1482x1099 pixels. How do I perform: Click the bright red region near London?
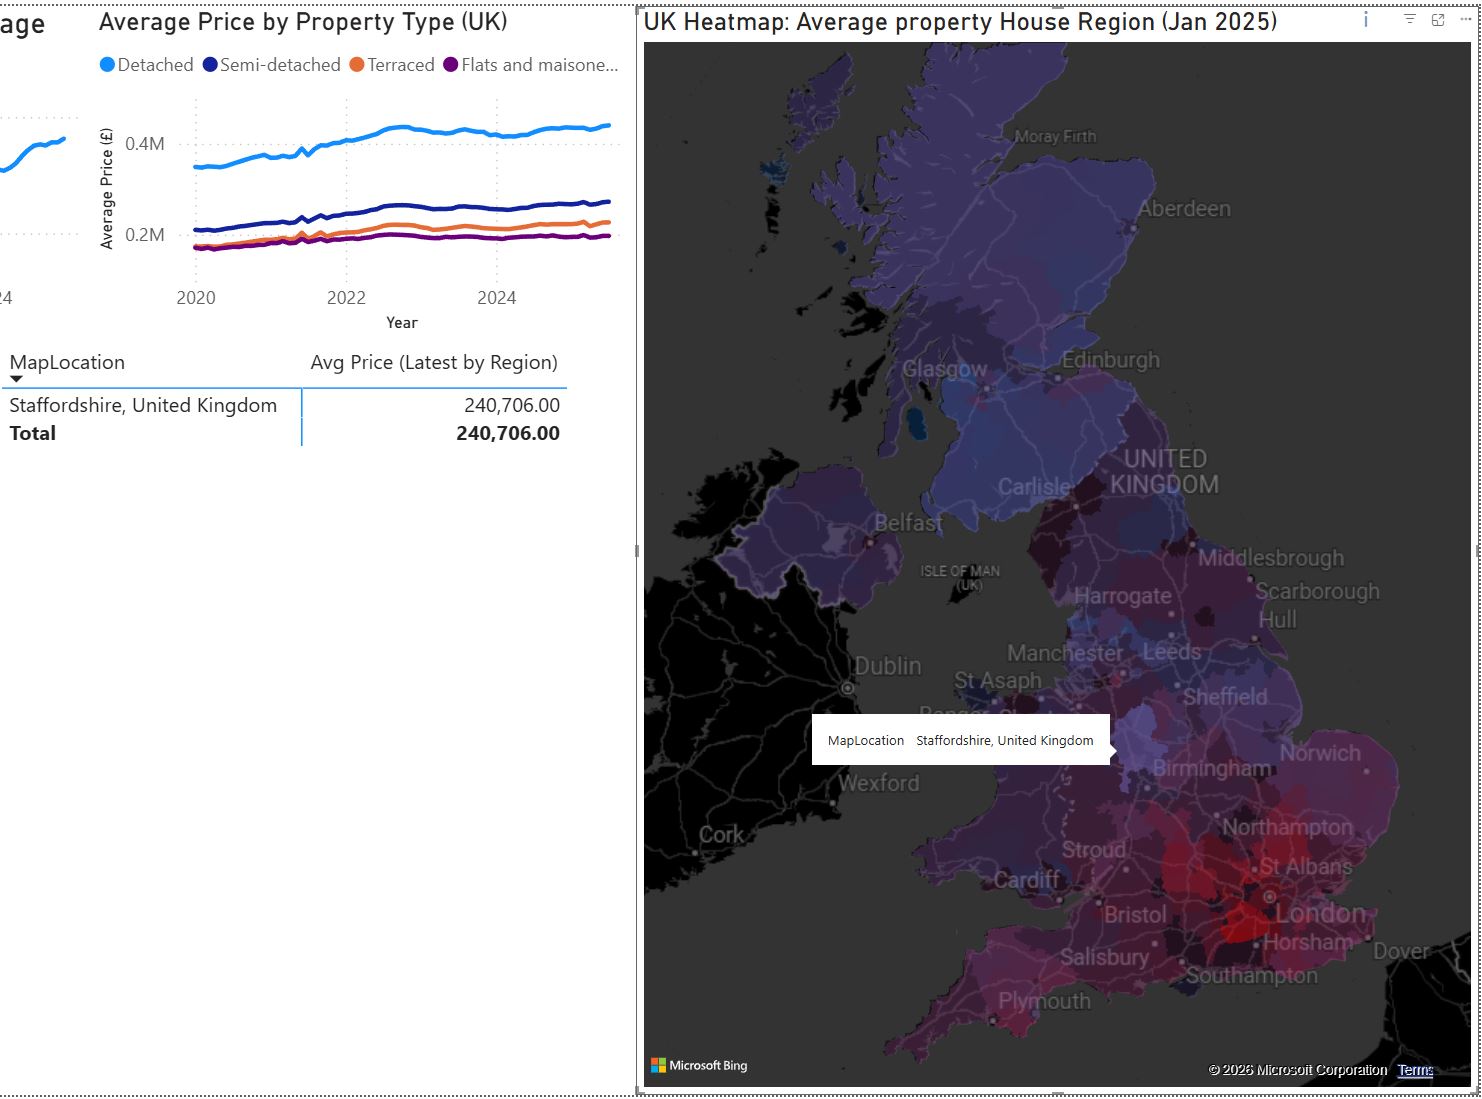[1242, 920]
